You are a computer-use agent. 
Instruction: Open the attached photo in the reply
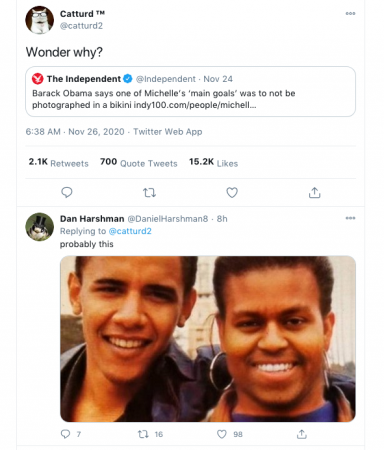click(208, 339)
